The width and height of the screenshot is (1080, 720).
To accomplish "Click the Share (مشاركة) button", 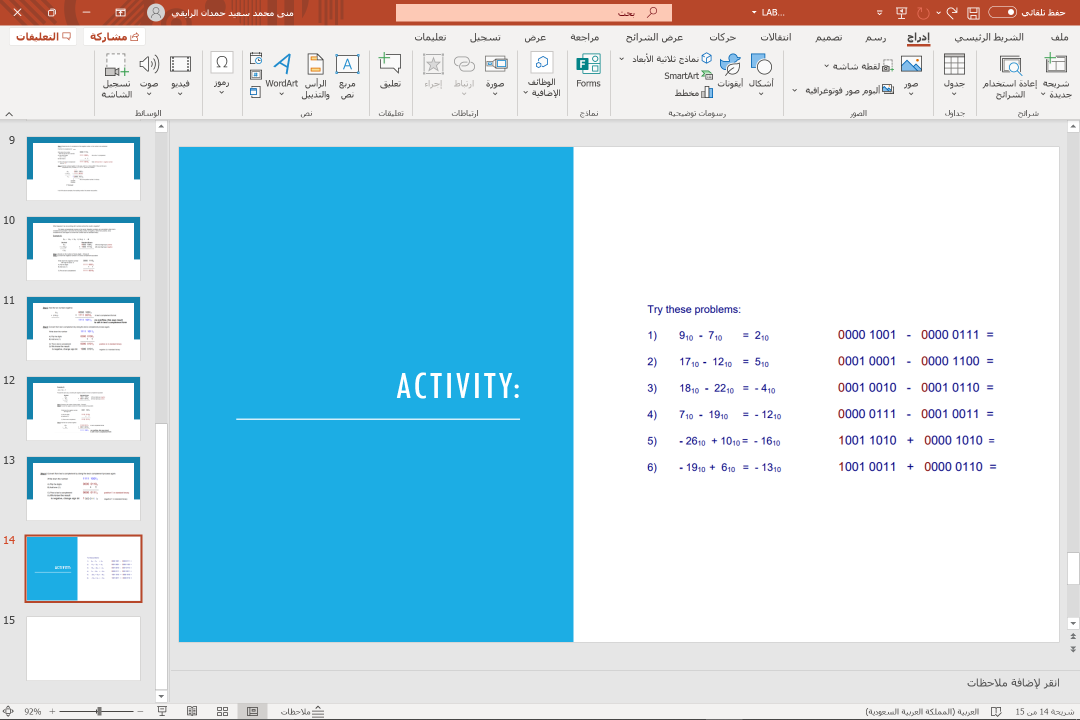I will (x=114, y=37).
